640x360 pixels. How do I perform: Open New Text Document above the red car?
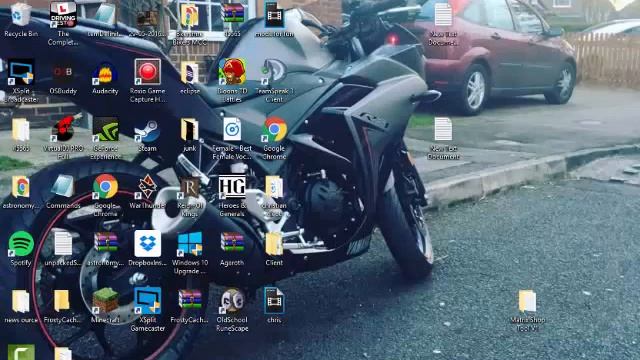[443, 16]
